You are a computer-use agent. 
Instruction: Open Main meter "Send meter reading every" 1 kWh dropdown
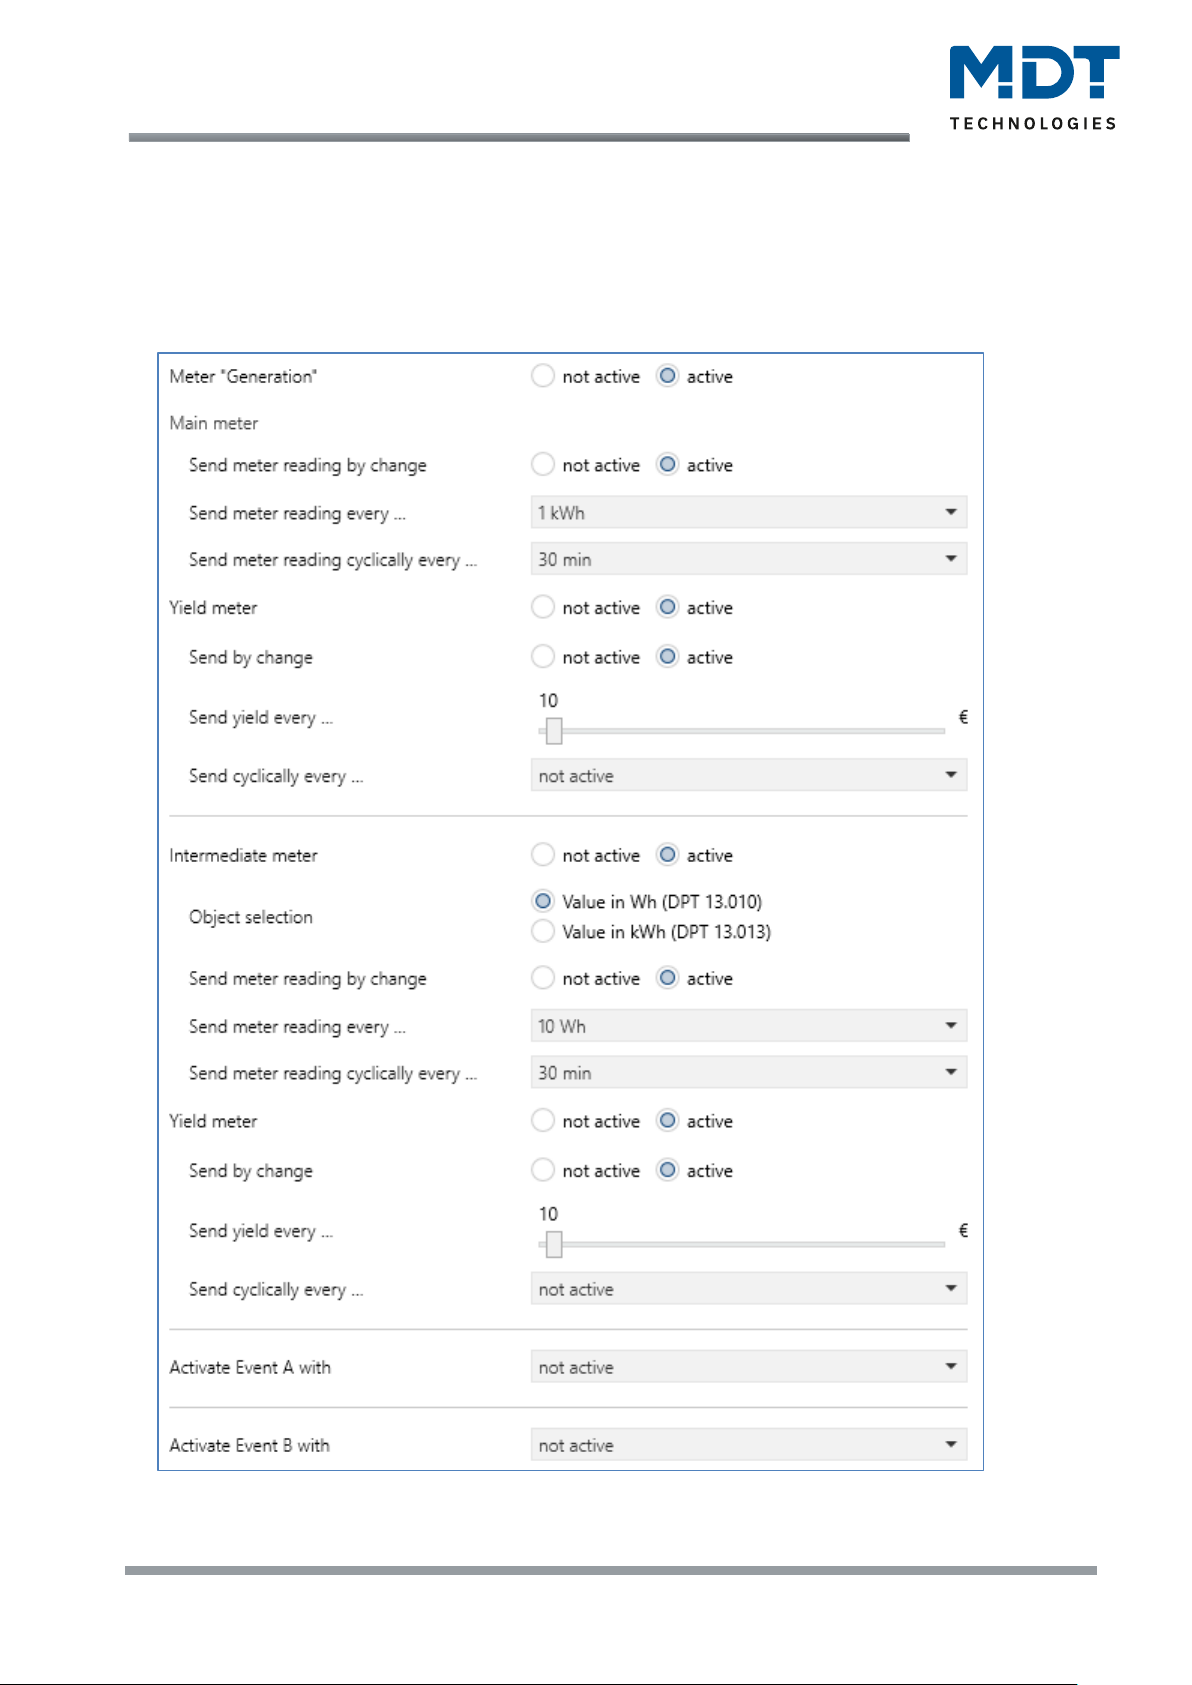click(x=749, y=512)
